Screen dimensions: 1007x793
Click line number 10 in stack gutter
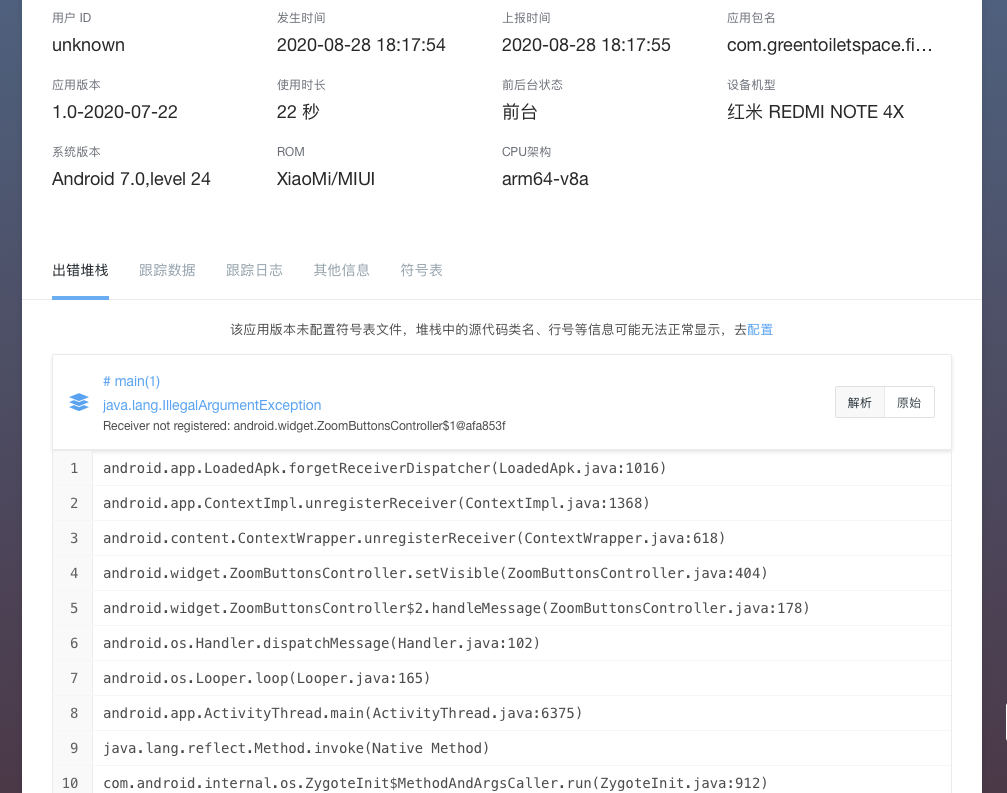point(70,783)
